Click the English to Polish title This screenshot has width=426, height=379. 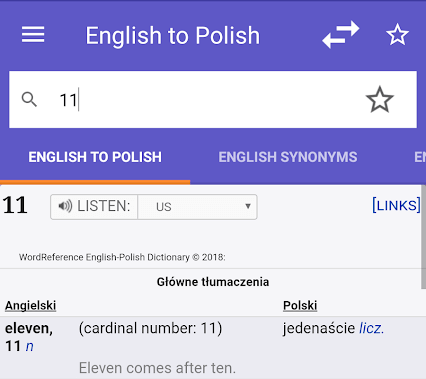tap(173, 35)
